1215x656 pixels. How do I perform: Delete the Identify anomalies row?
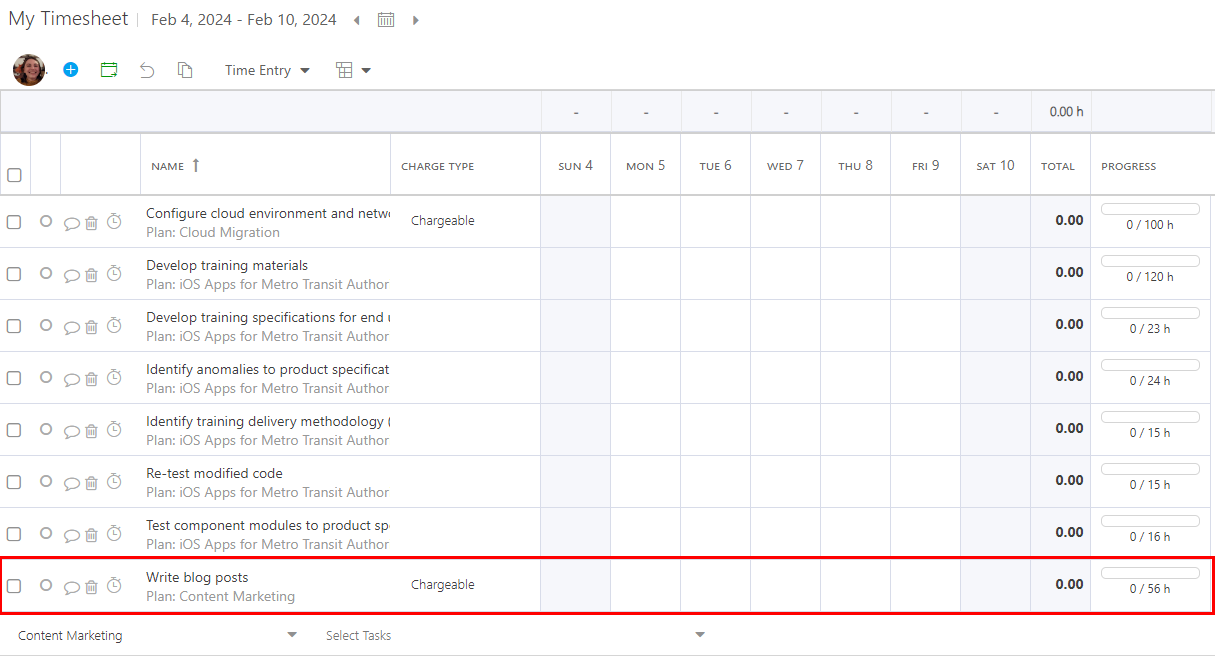(91, 378)
